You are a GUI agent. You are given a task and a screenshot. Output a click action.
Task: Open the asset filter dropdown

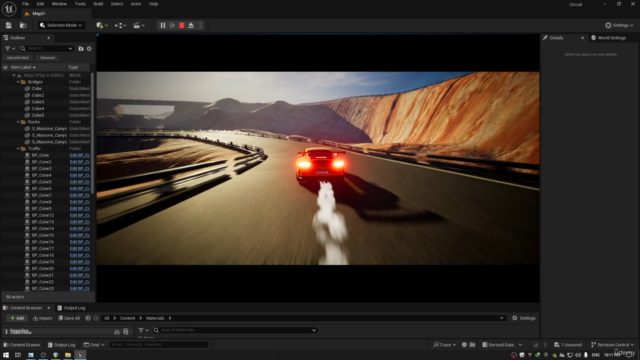143,330
